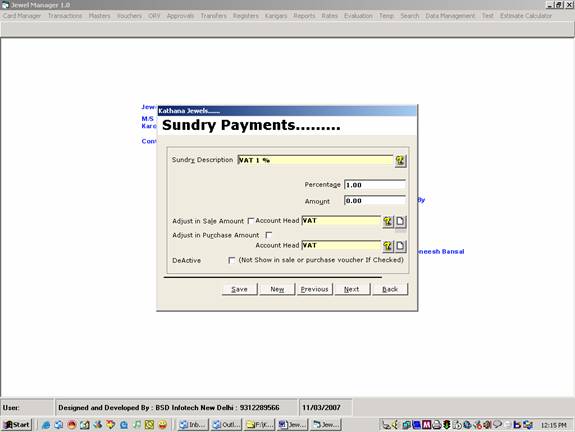
Task: Click new-document icon for sale Account Head
Action: 400,221
